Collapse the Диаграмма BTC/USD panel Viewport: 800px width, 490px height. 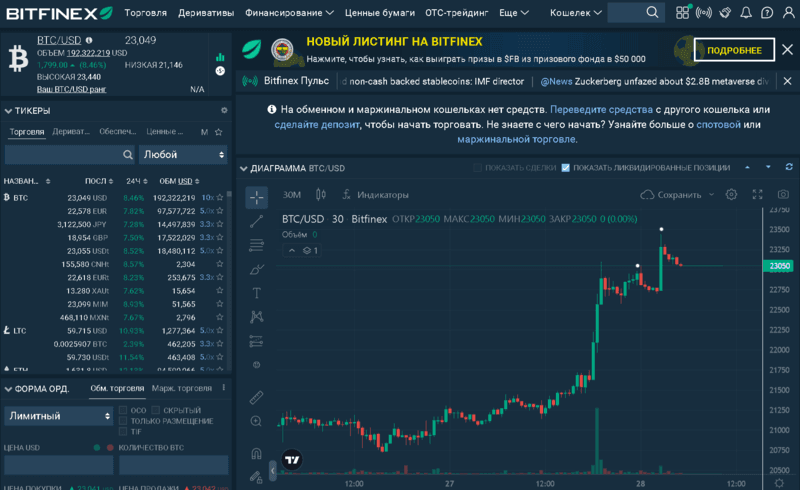[x=243, y=168]
